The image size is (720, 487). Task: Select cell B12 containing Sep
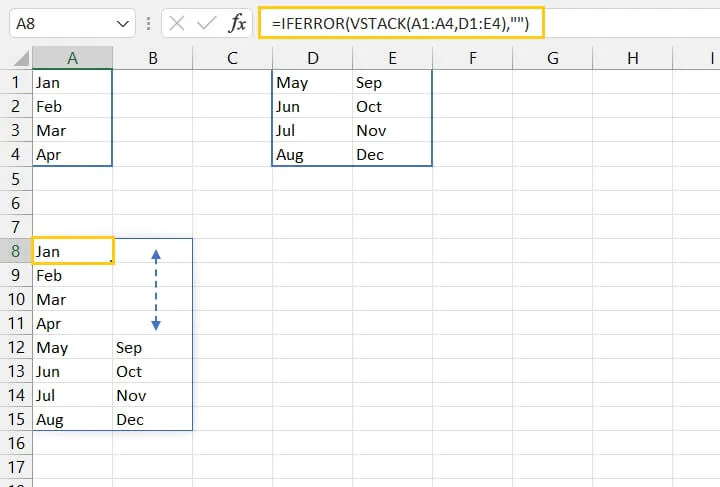pos(152,347)
